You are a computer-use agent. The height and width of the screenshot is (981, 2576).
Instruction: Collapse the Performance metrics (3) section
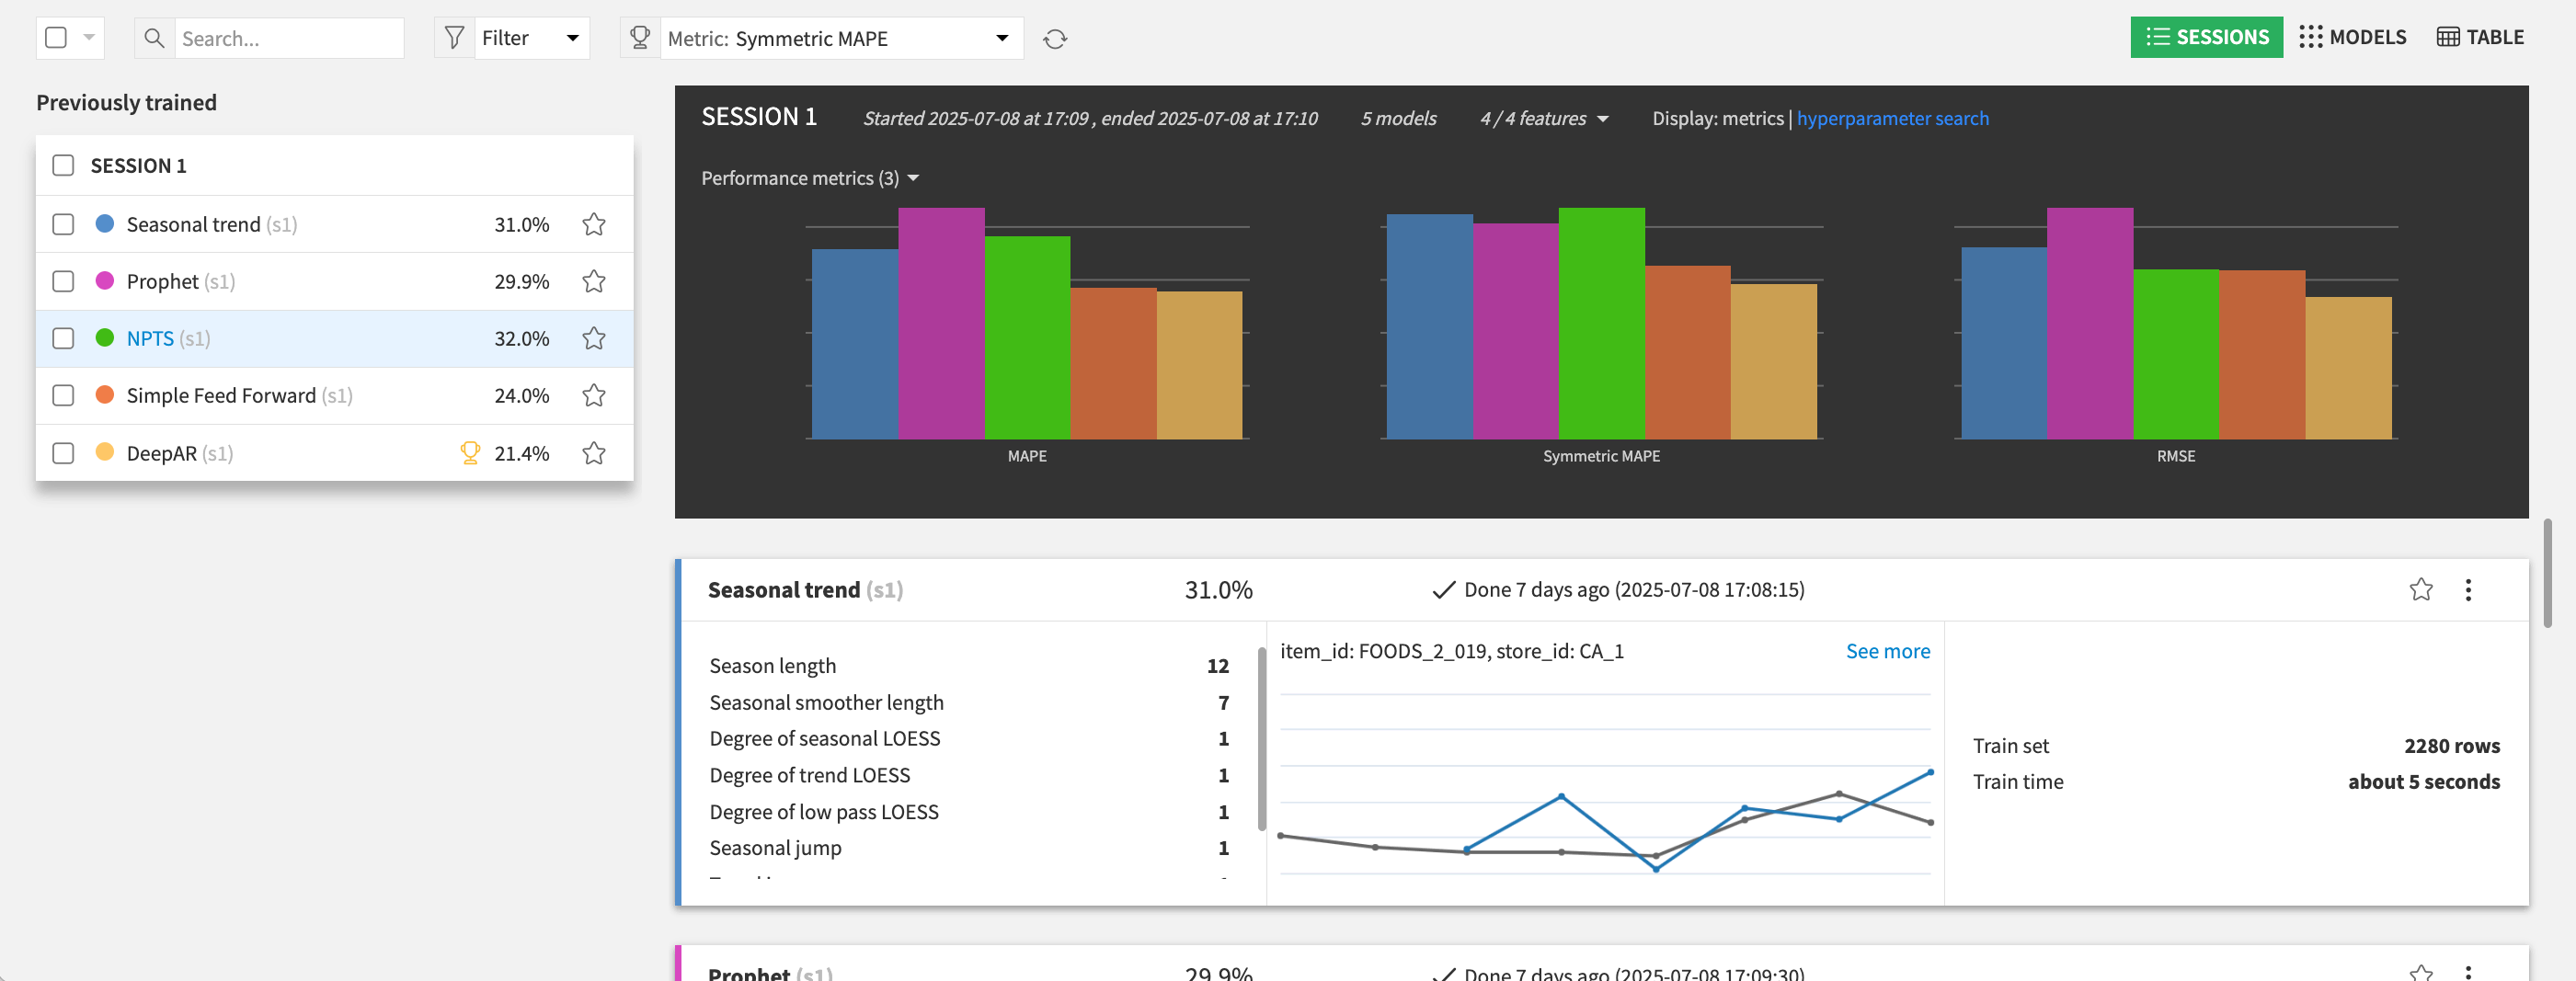(x=913, y=178)
